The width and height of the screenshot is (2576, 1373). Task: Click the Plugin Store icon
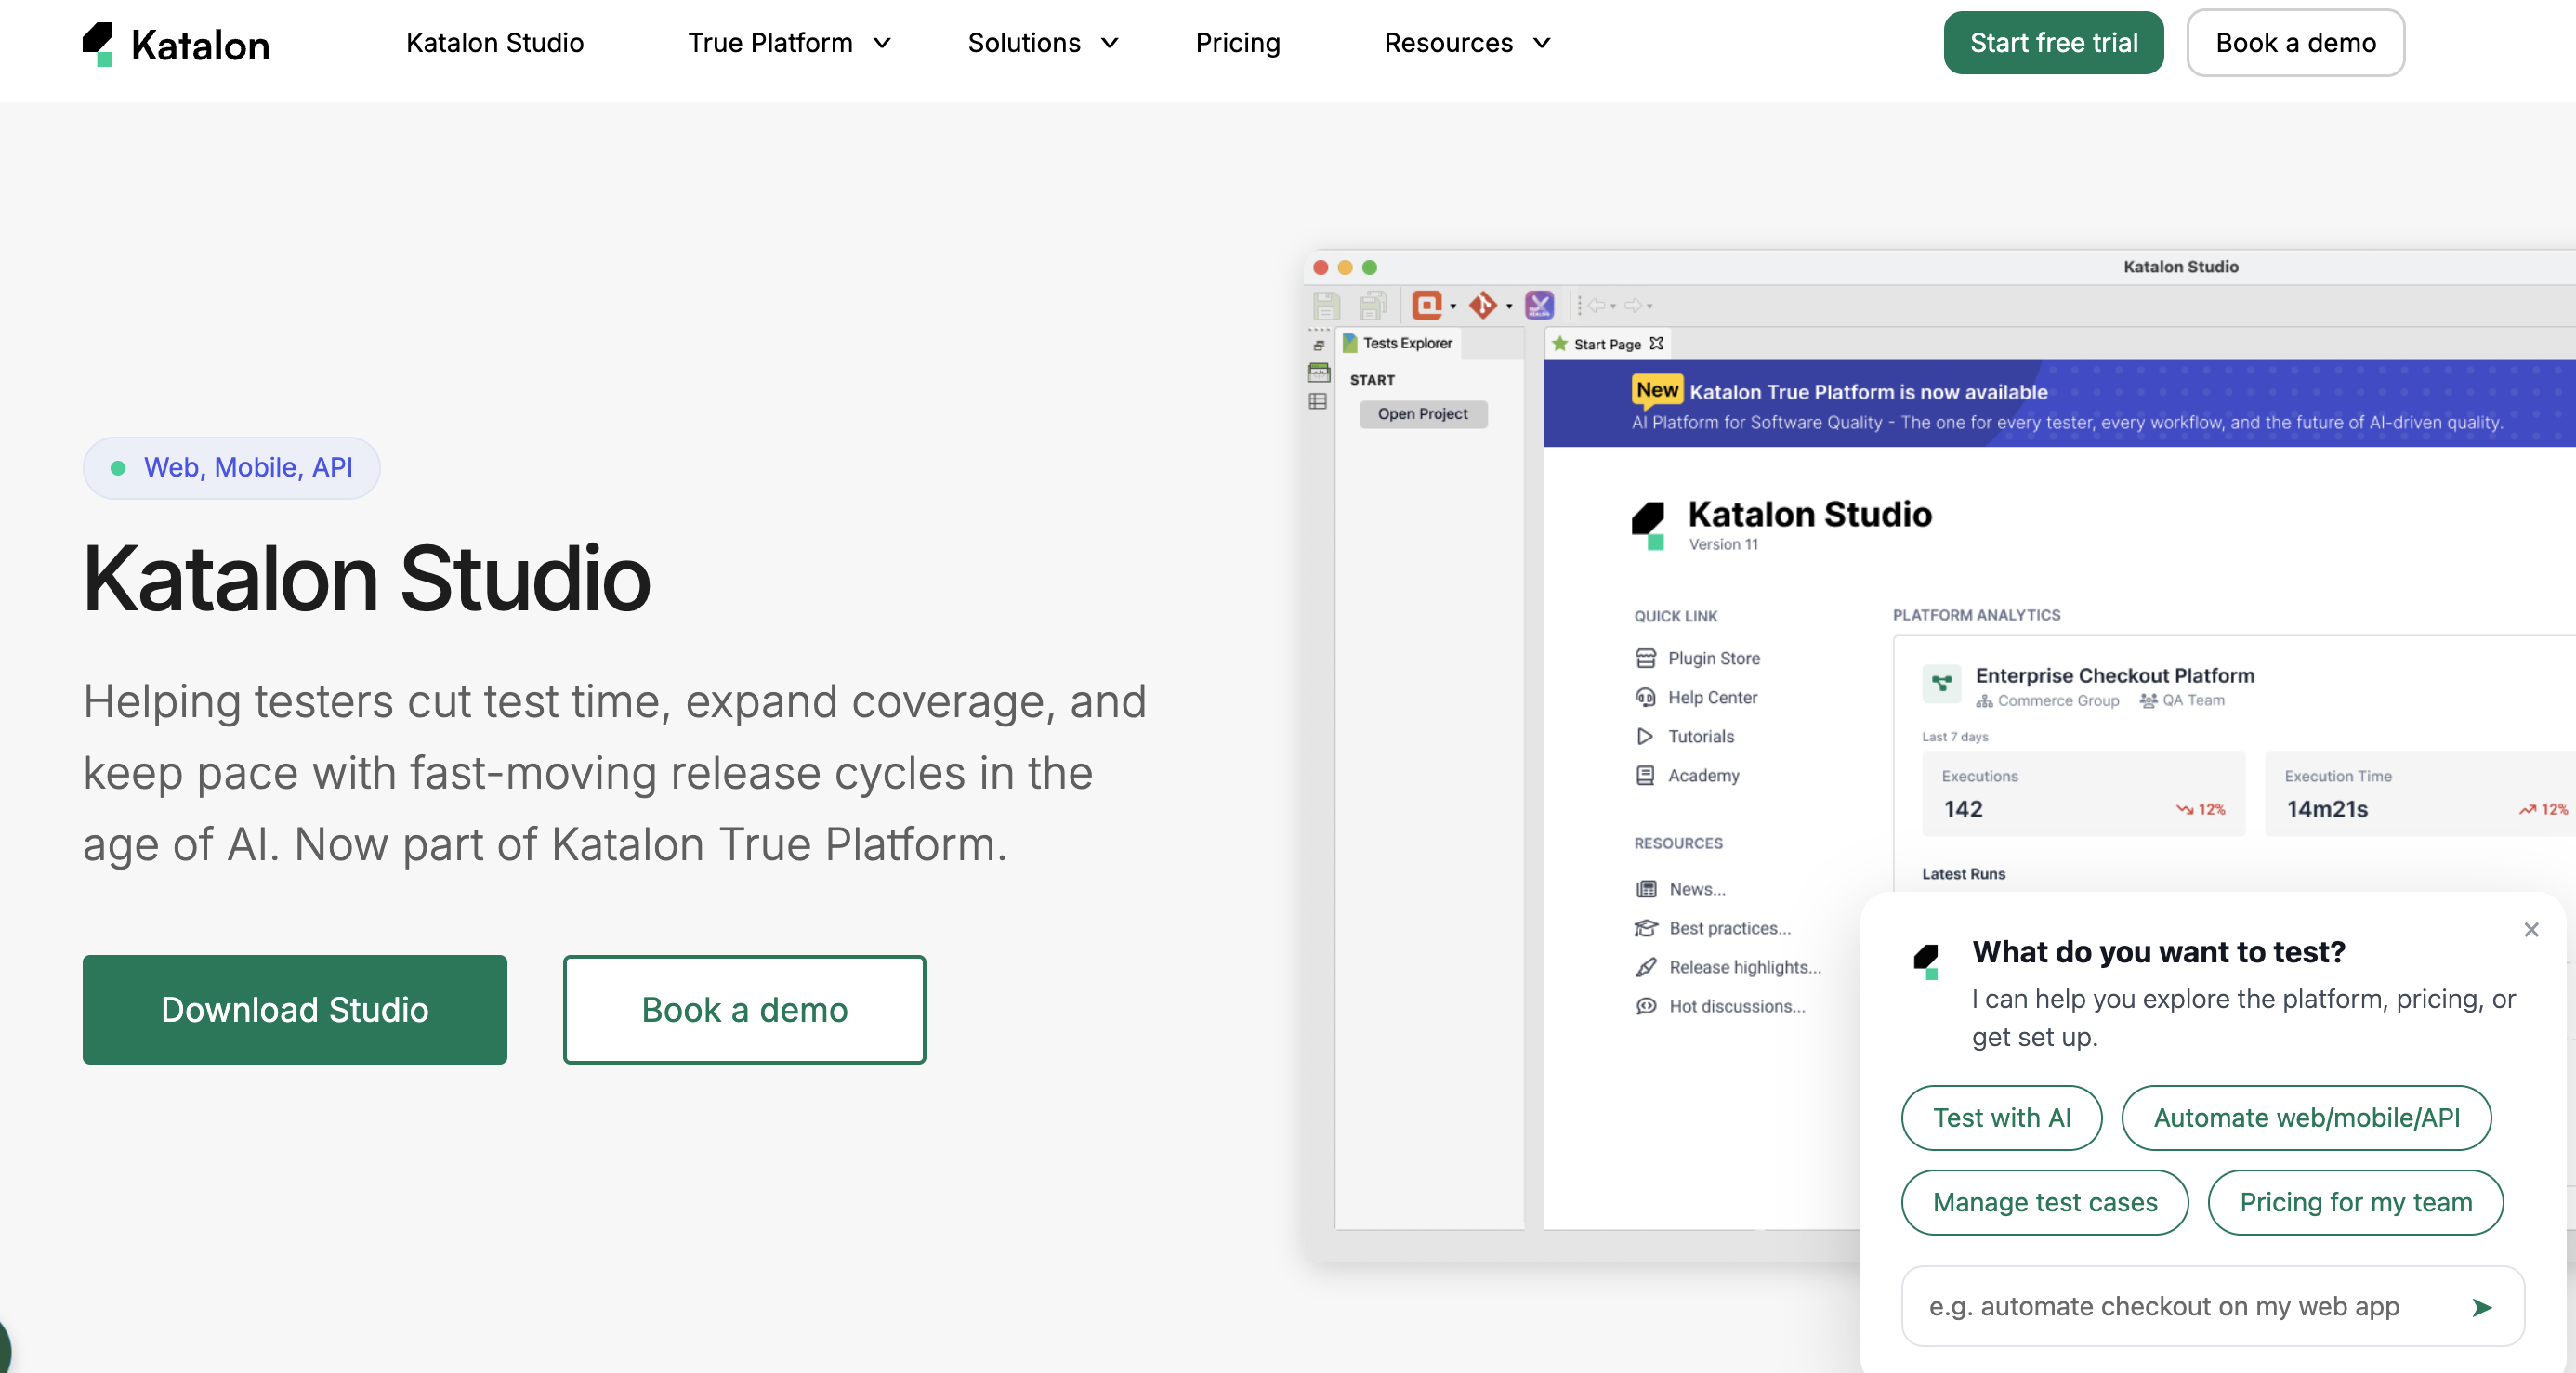pos(1645,658)
